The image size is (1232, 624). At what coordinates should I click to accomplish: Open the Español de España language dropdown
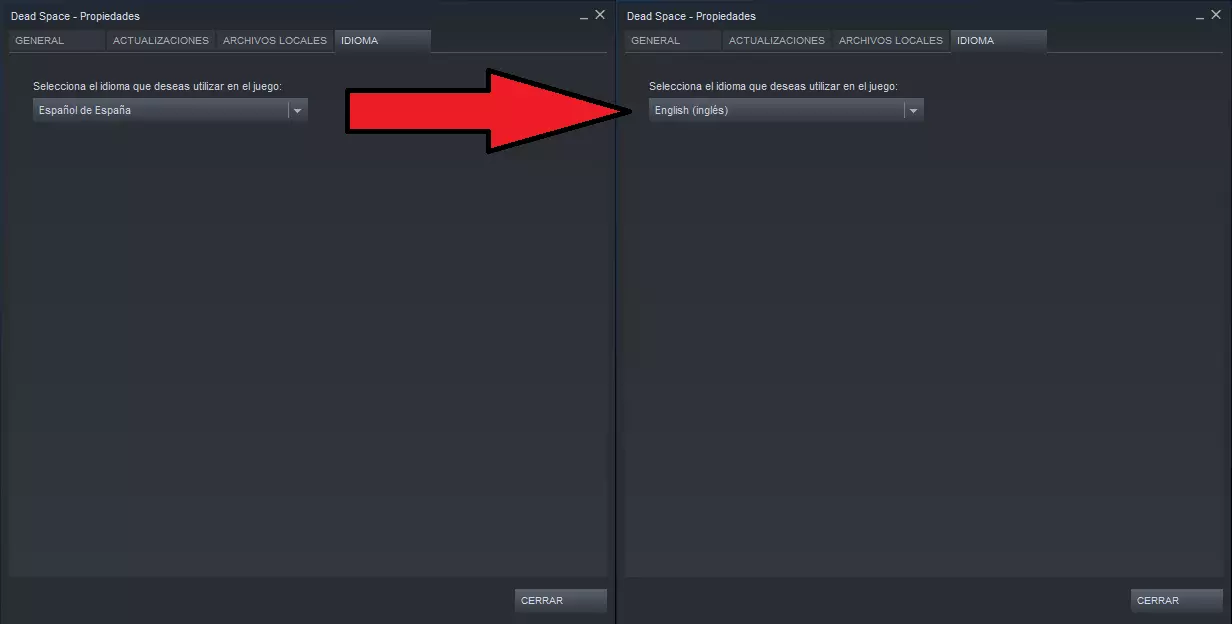coord(170,110)
